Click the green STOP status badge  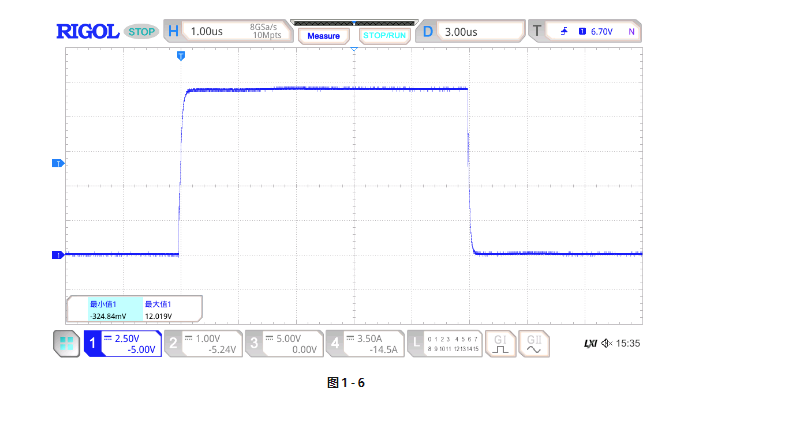(x=141, y=32)
